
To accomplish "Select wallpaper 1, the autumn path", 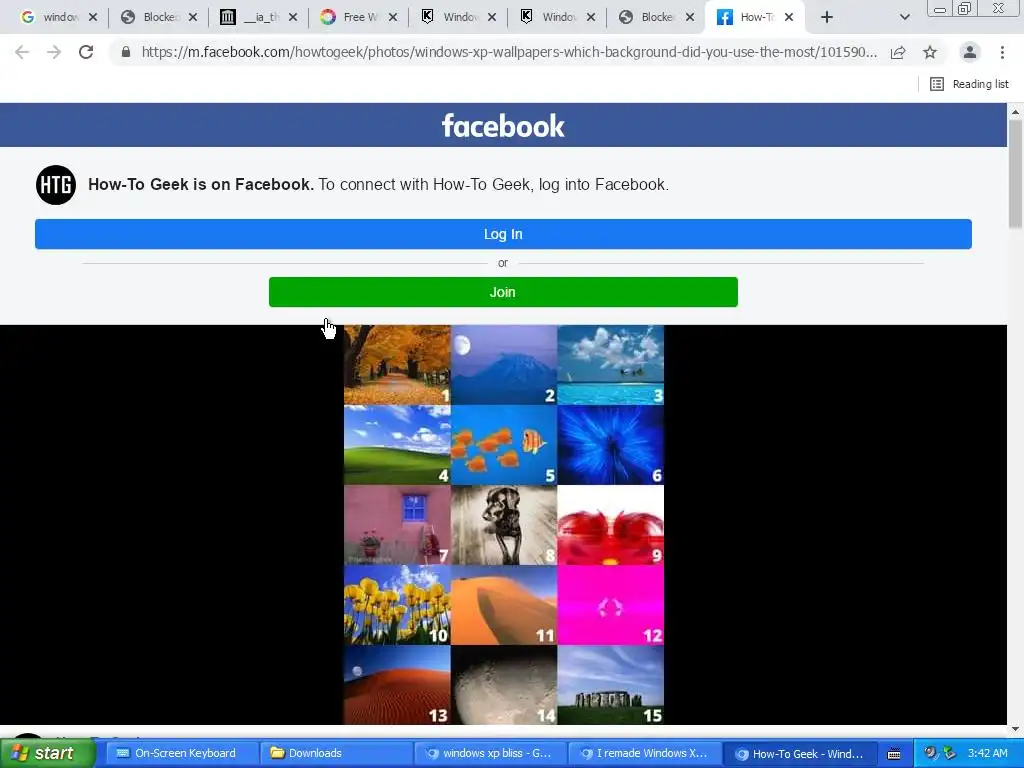I will click(x=397, y=365).
